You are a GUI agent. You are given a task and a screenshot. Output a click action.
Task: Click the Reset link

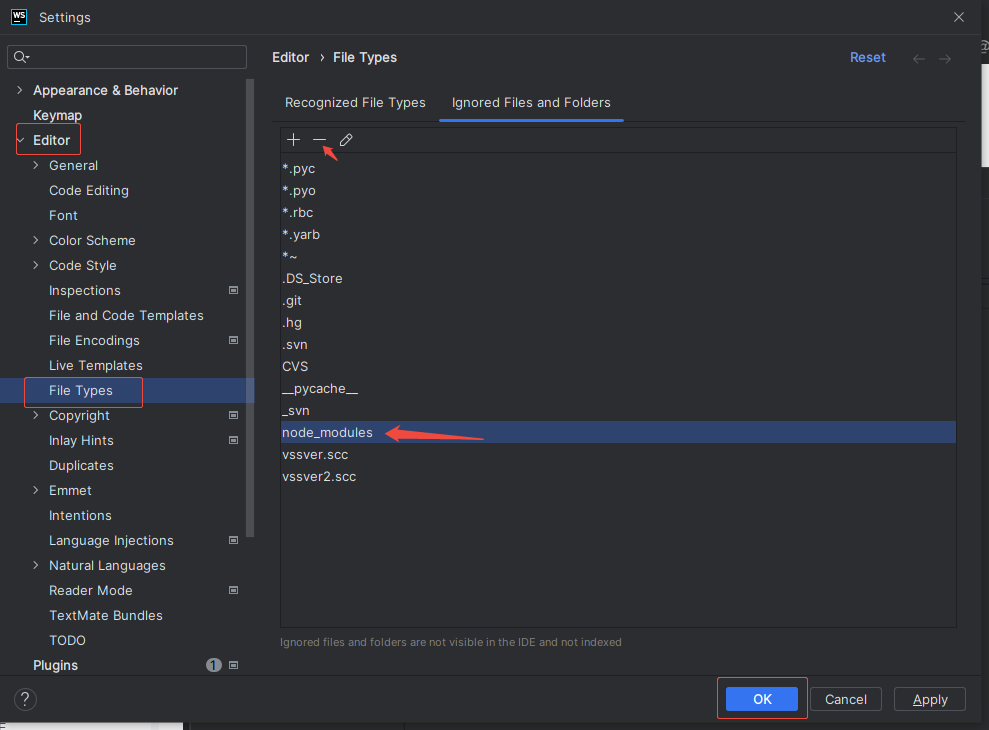pyautogui.click(x=867, y=57)
